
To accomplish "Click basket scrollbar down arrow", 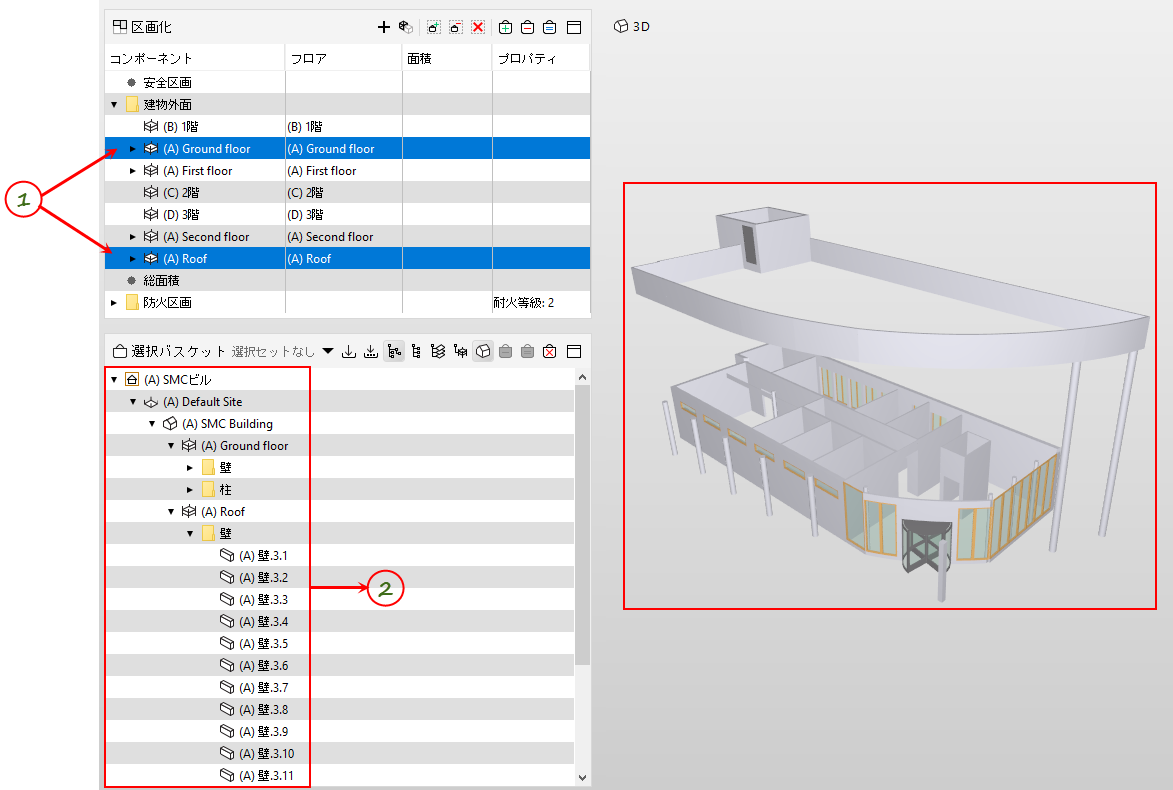I will [582, 777].
